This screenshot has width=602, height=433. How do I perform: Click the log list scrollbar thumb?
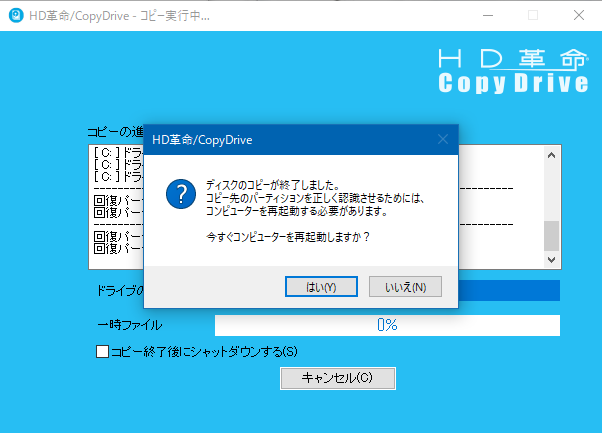pyautogui.click(x=552, y=236)
